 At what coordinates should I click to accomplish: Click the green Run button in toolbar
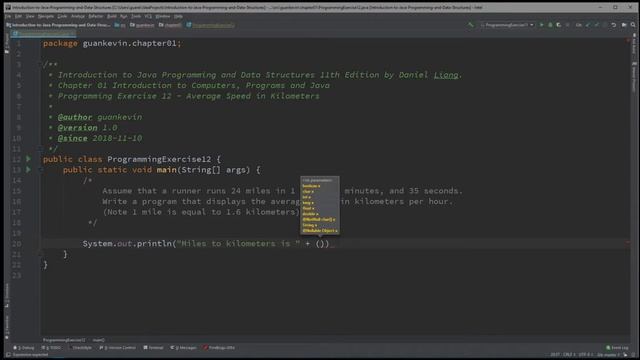pos(542,25)
